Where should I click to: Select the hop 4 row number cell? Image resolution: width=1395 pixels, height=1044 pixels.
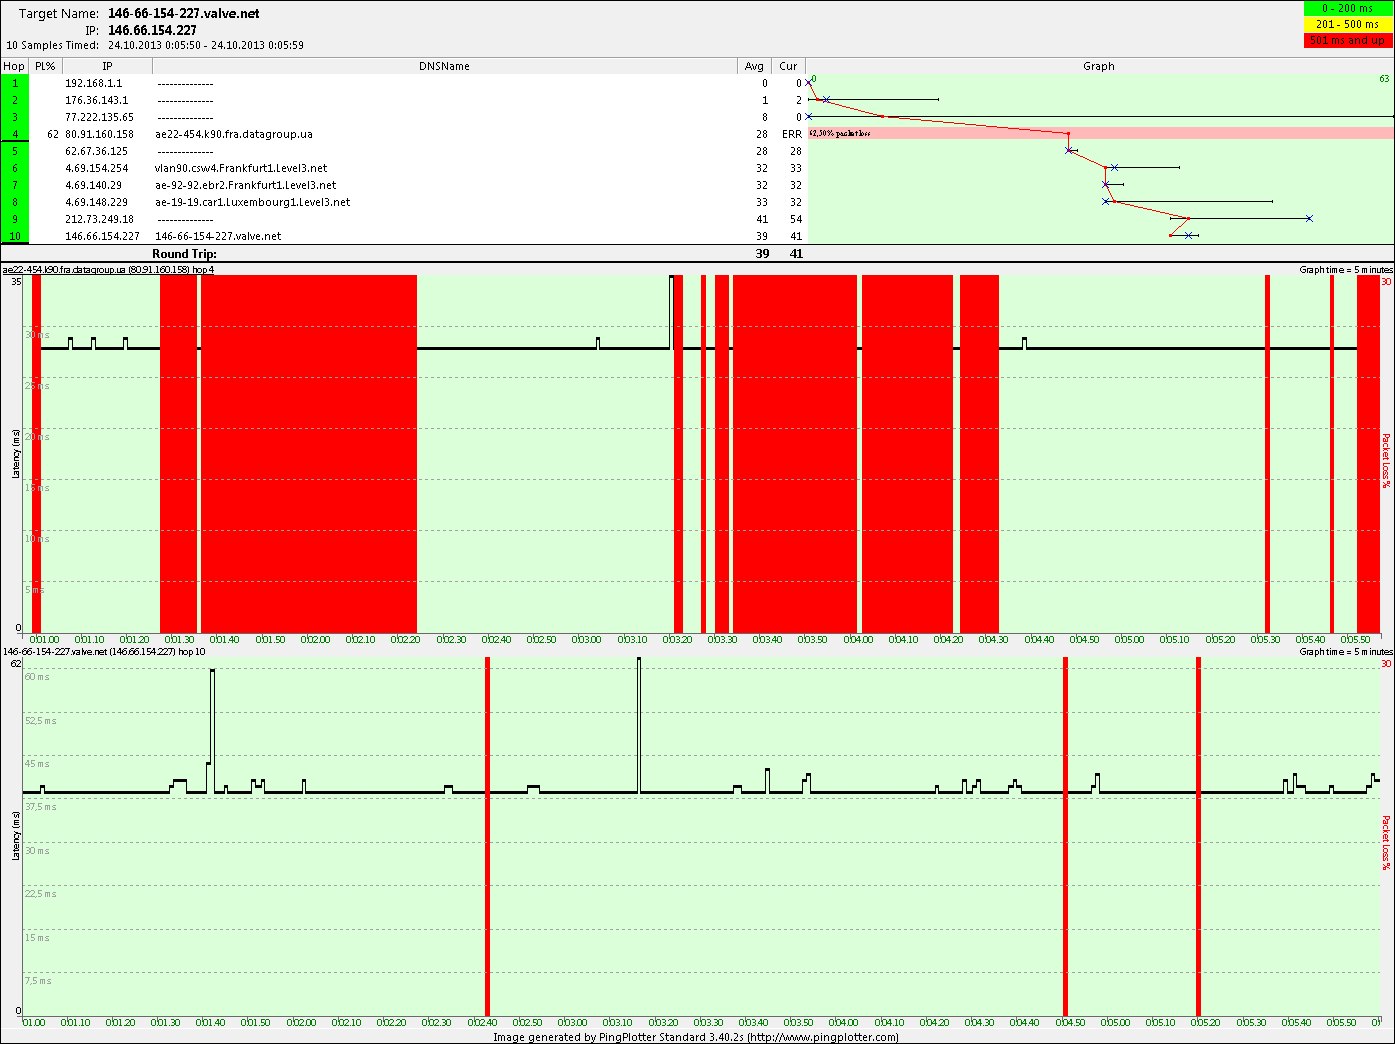point(15,134)
